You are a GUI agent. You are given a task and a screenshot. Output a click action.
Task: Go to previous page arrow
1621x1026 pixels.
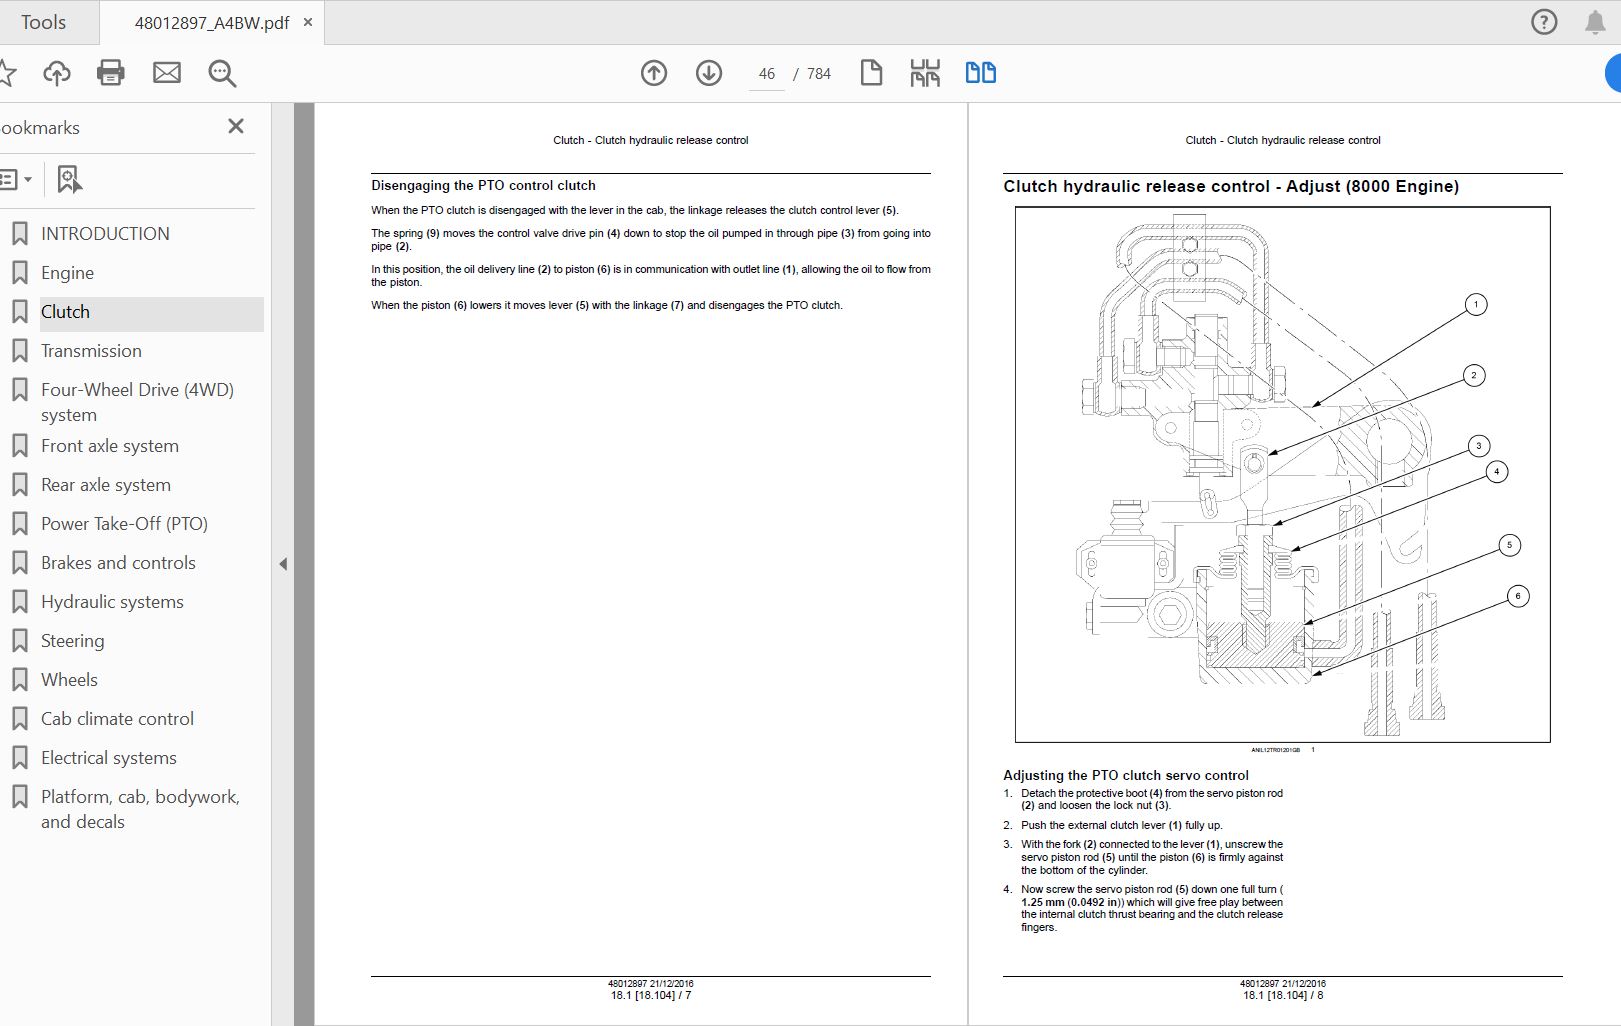(654, 73)
